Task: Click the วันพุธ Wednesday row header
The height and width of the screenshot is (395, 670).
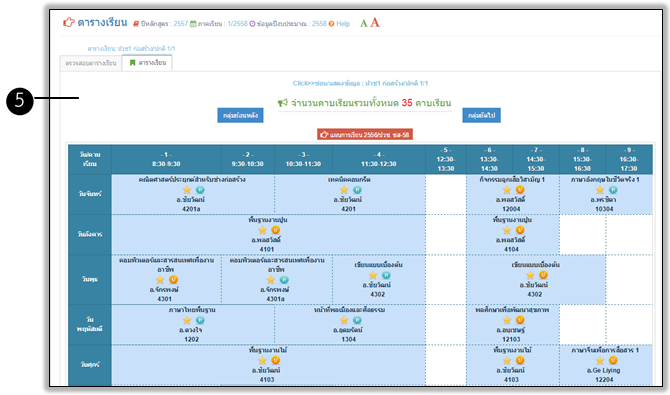Action: point(90,280)
